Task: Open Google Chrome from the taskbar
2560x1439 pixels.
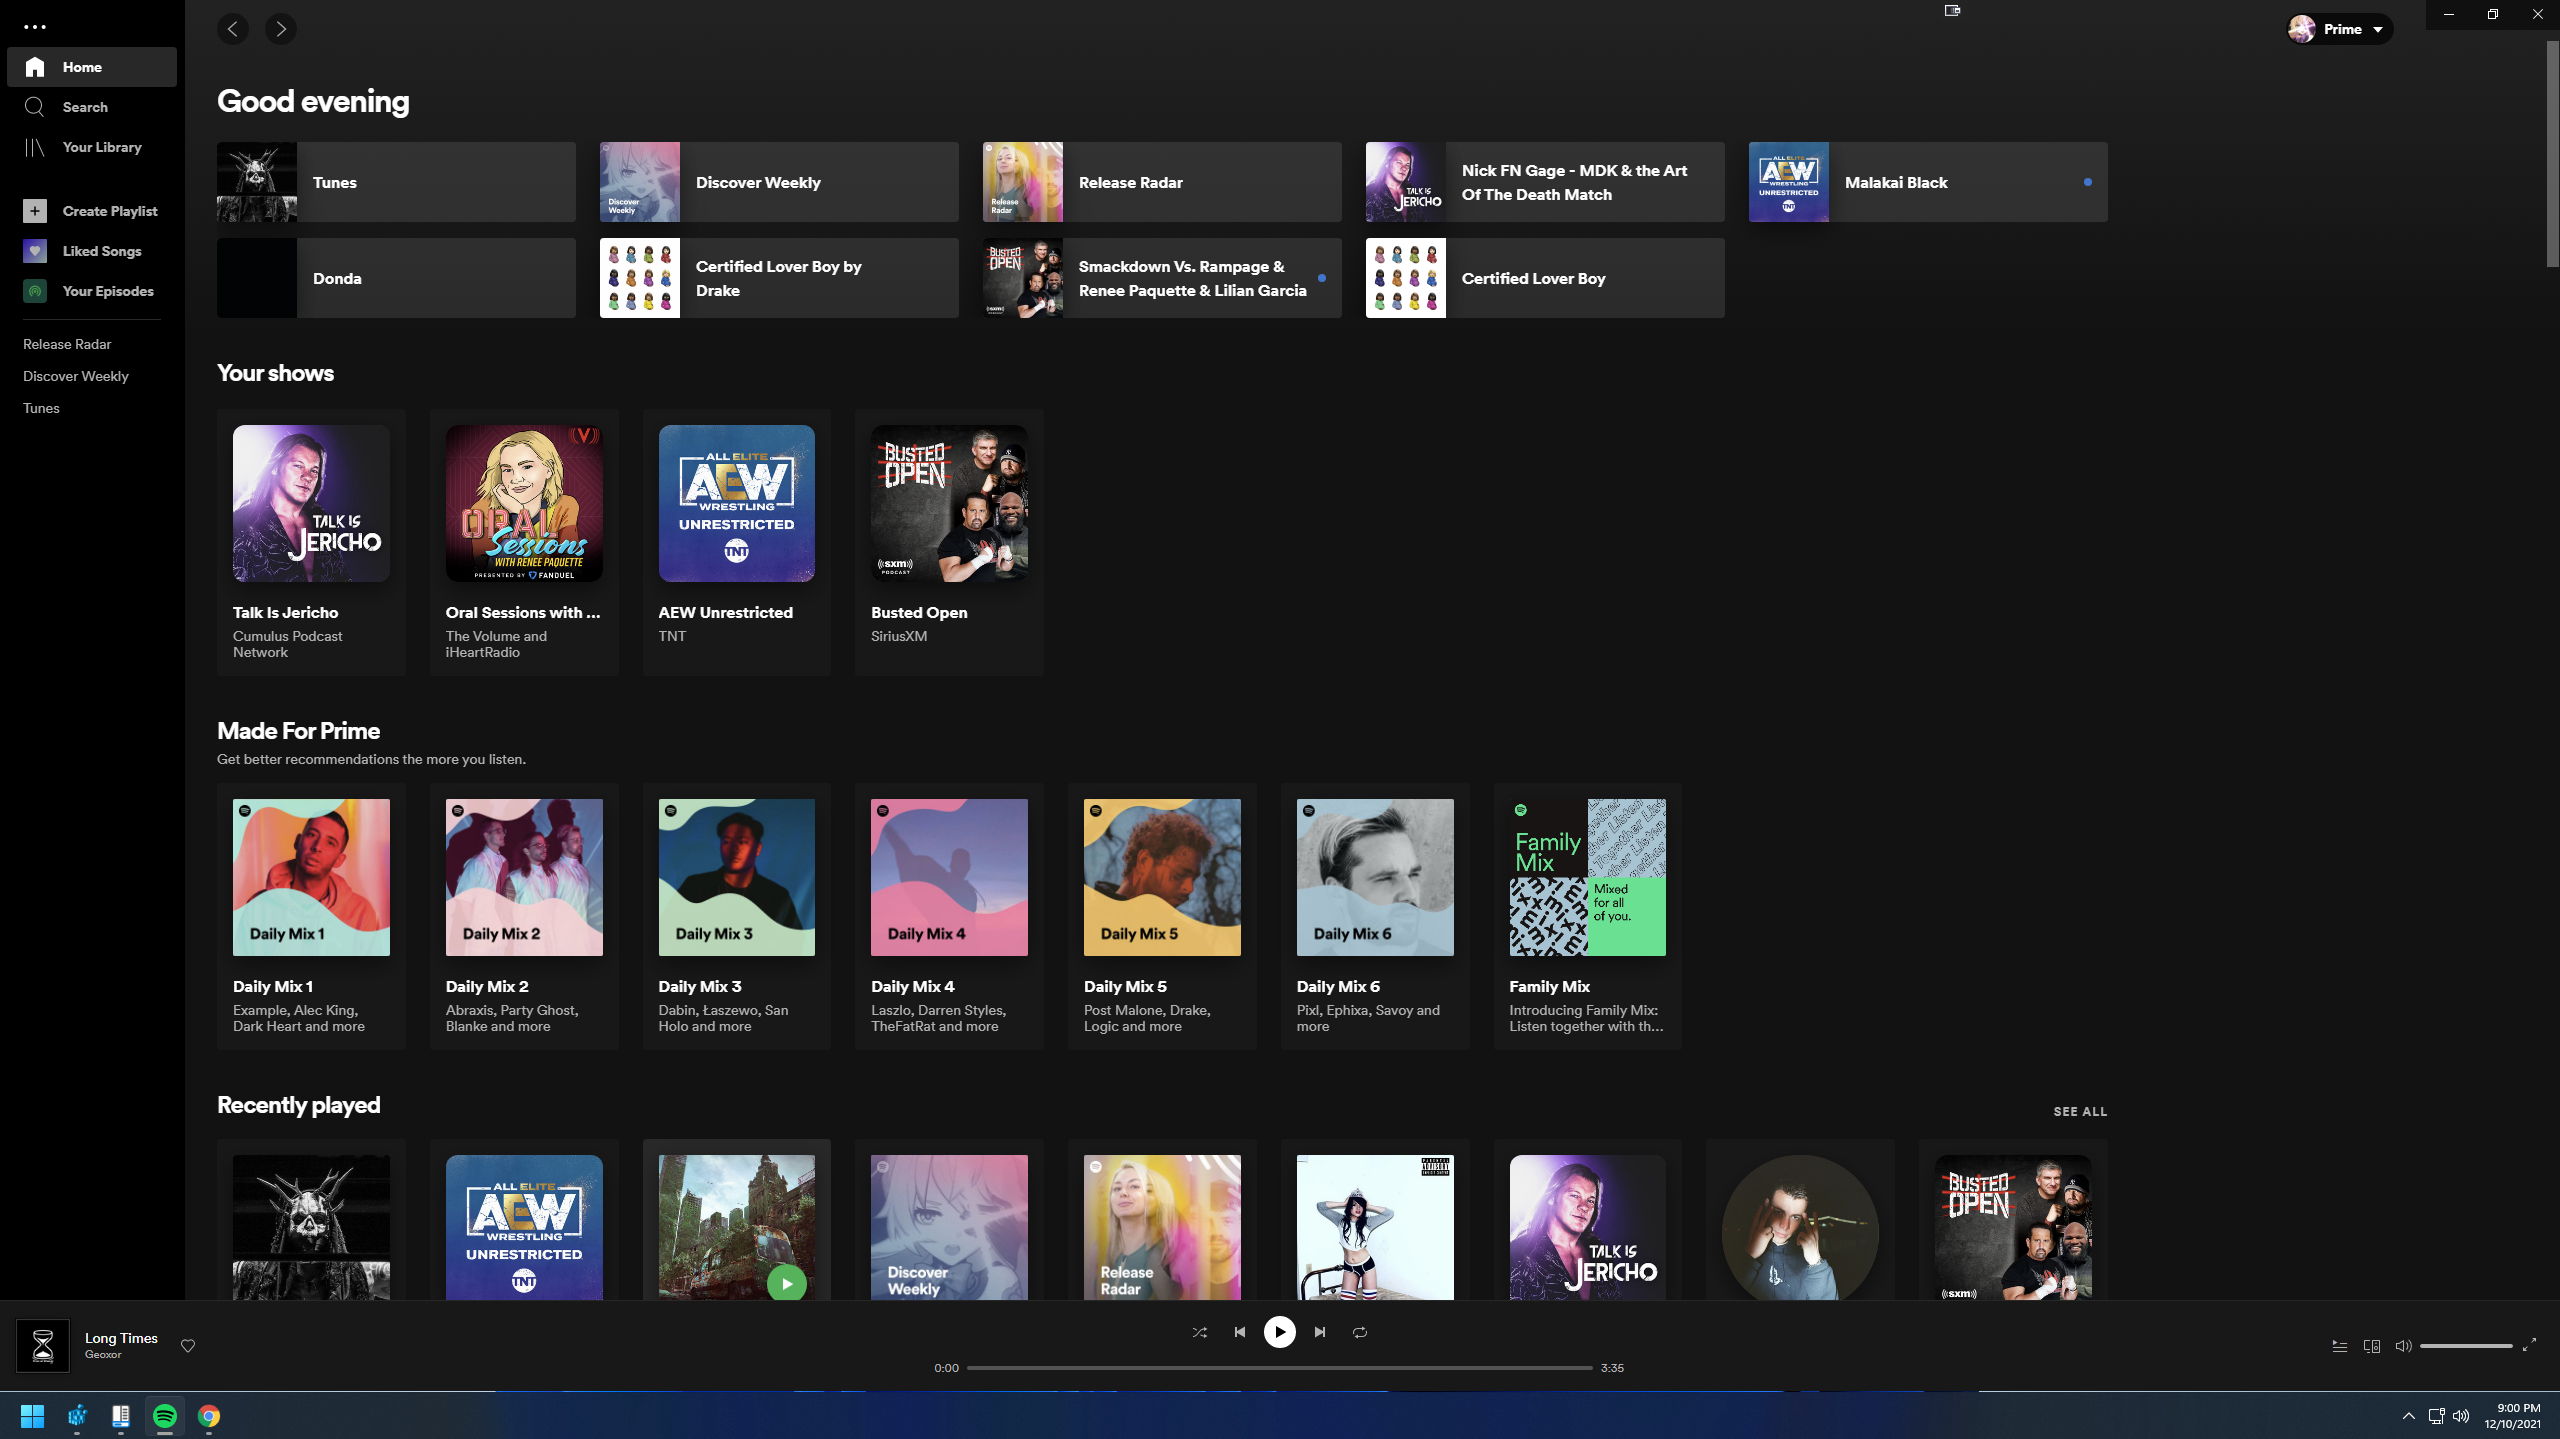Action: point(209,1416)
